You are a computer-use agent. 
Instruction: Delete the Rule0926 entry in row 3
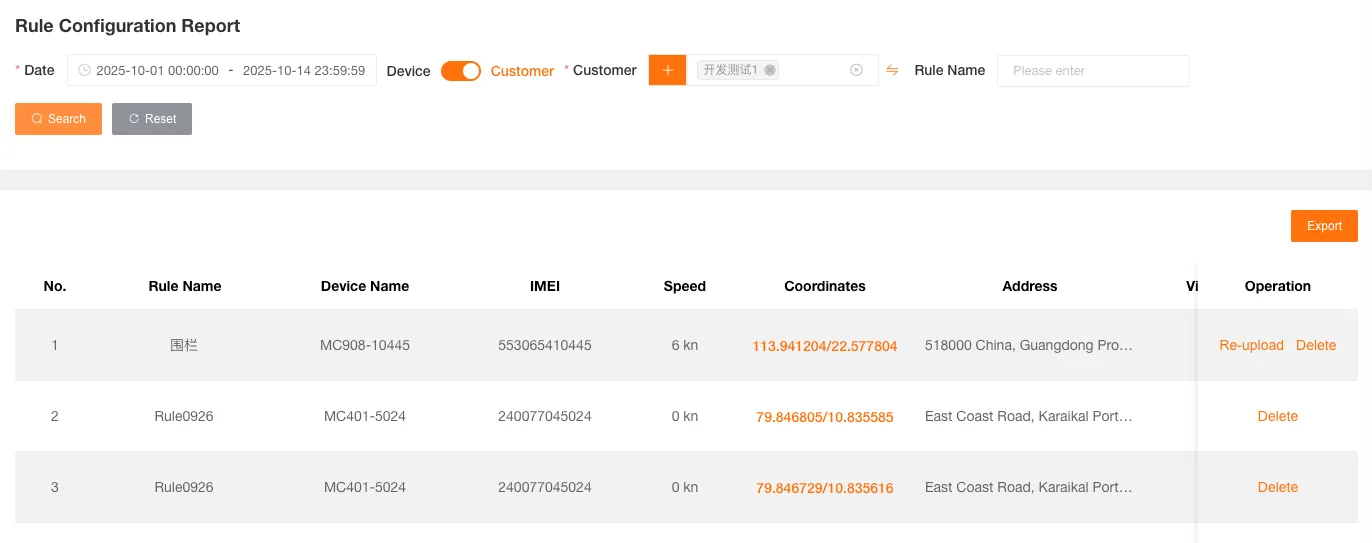pos(1277,487)
